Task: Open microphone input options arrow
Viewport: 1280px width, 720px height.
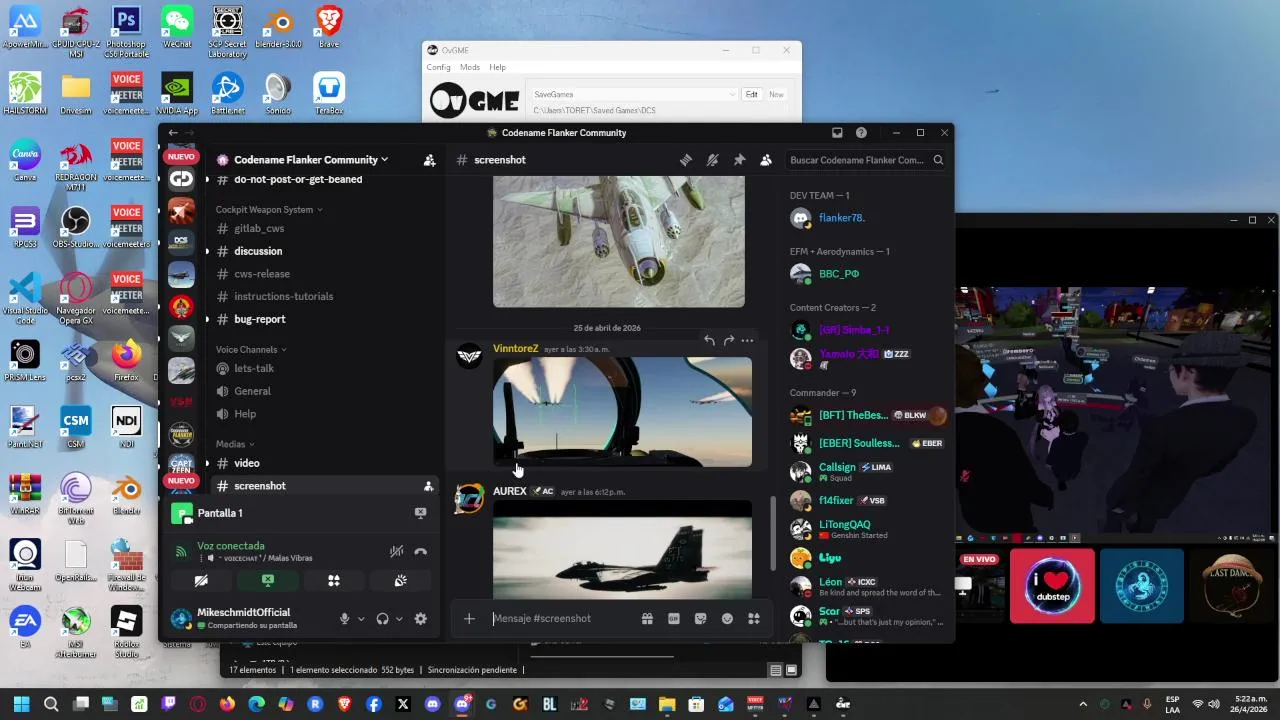Action: tap(361, 619)
